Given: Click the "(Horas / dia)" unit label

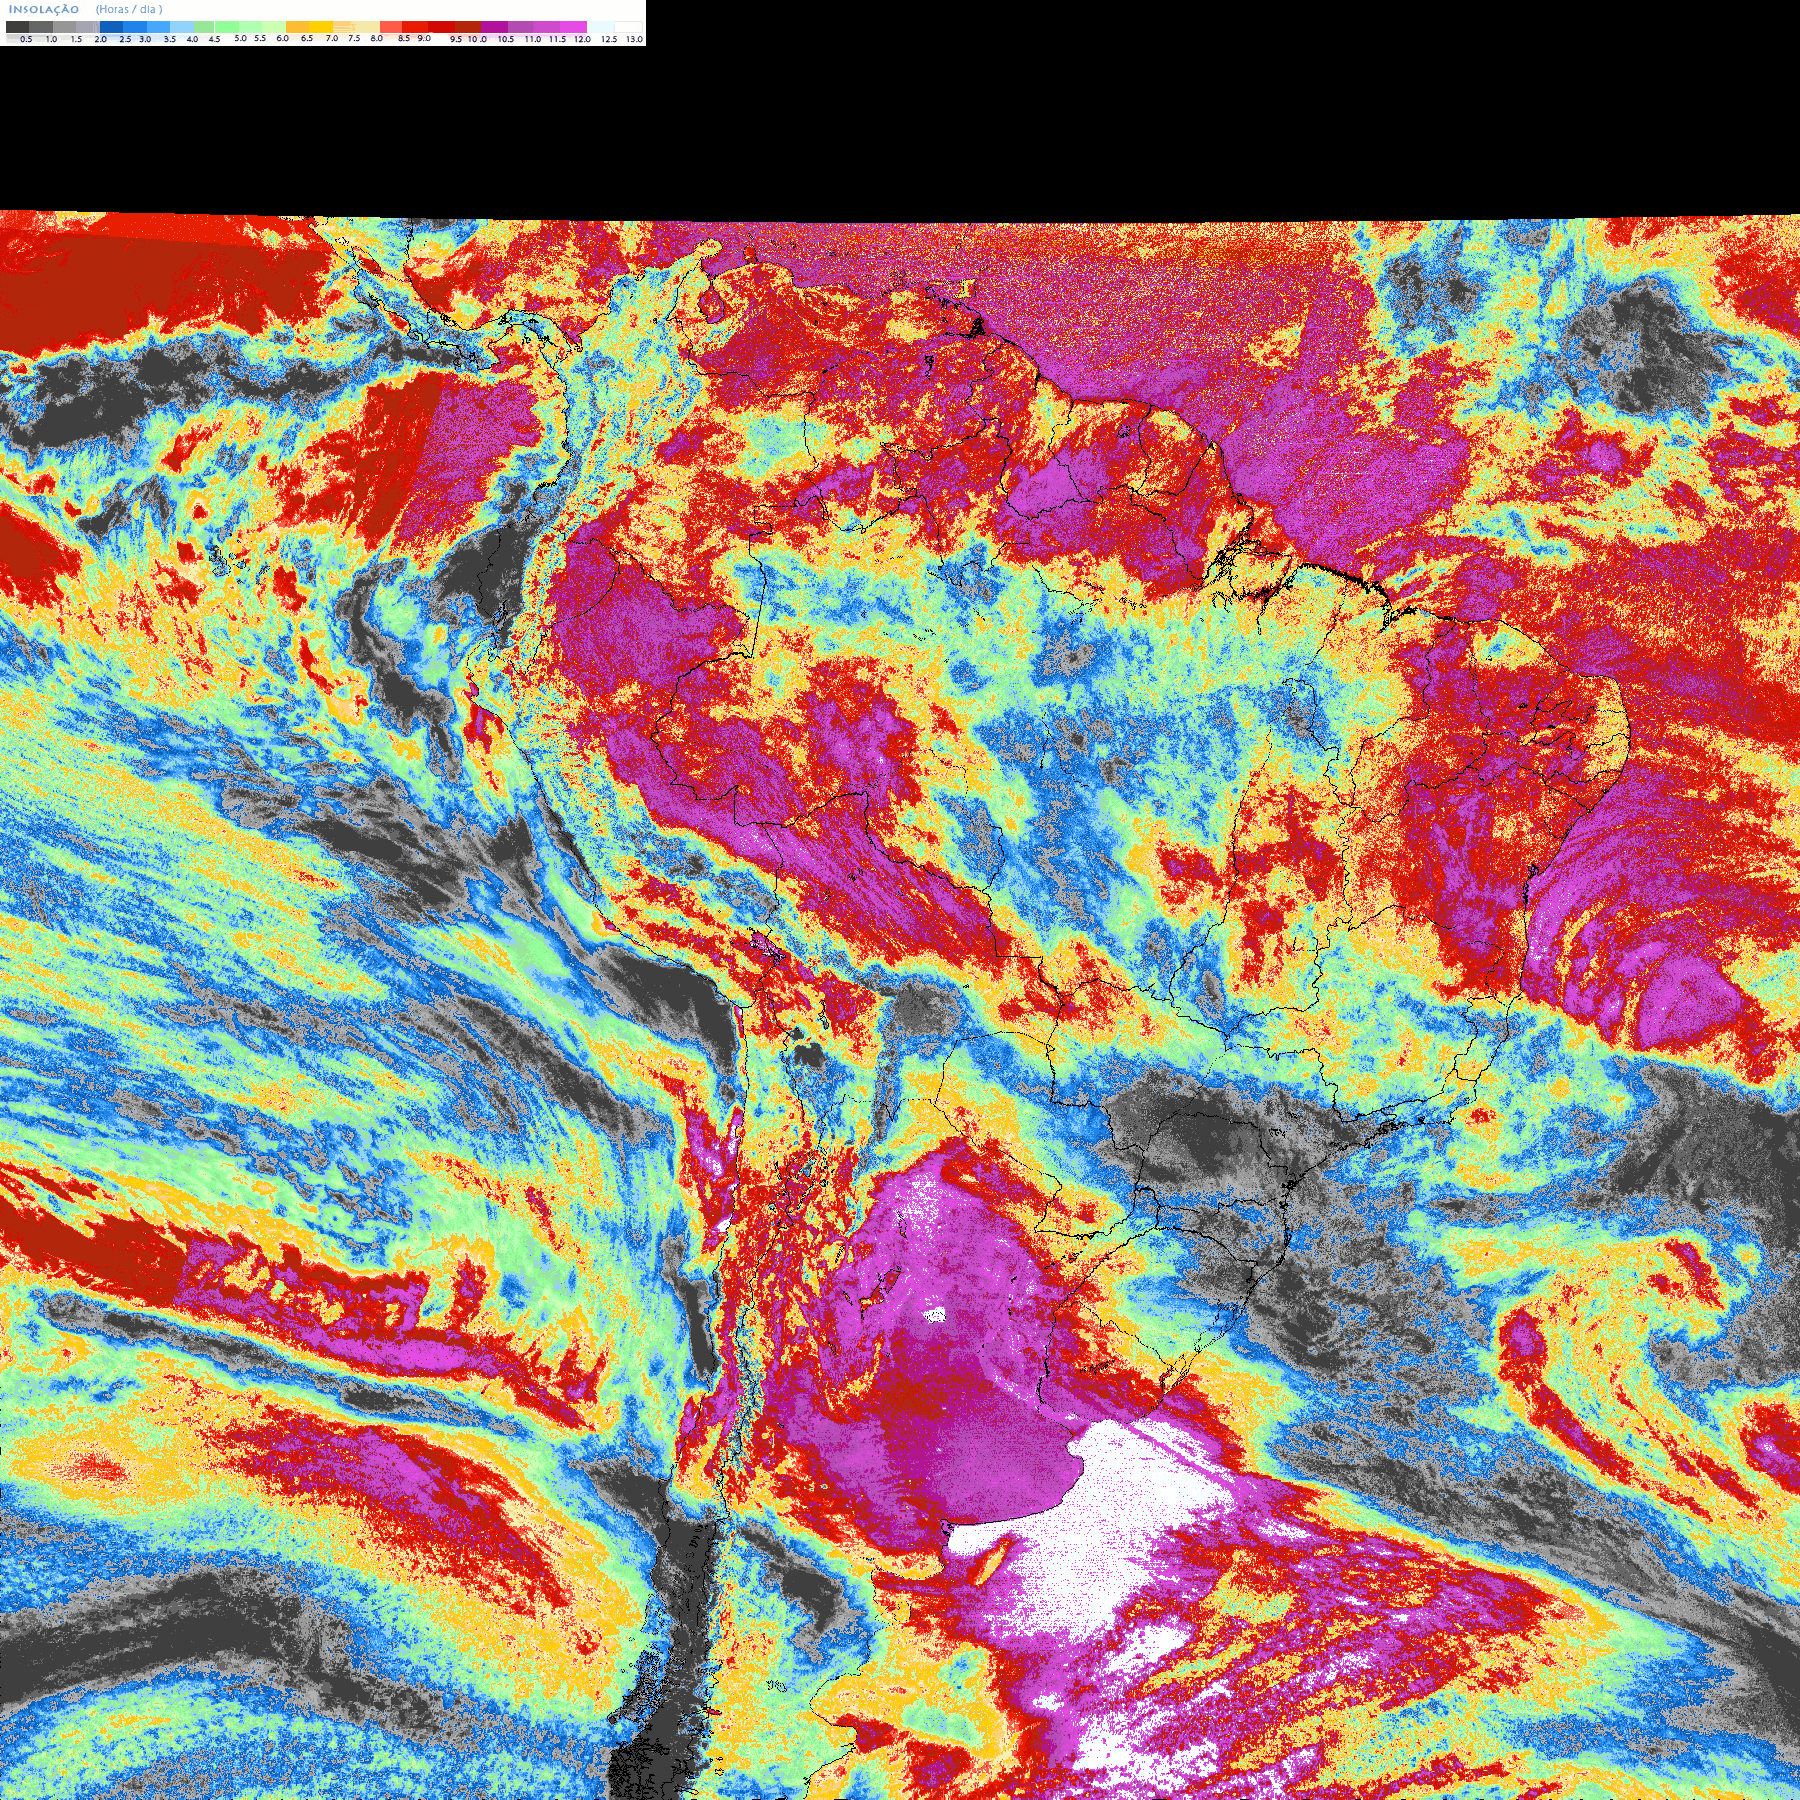Looking at the screenshot, I should (129, 9).
